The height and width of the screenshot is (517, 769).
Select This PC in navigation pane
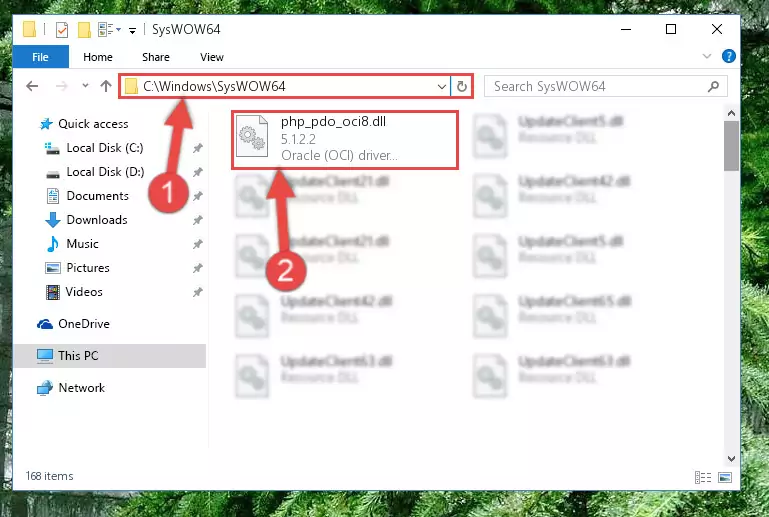pyautogui.click(x=110, y=356)
